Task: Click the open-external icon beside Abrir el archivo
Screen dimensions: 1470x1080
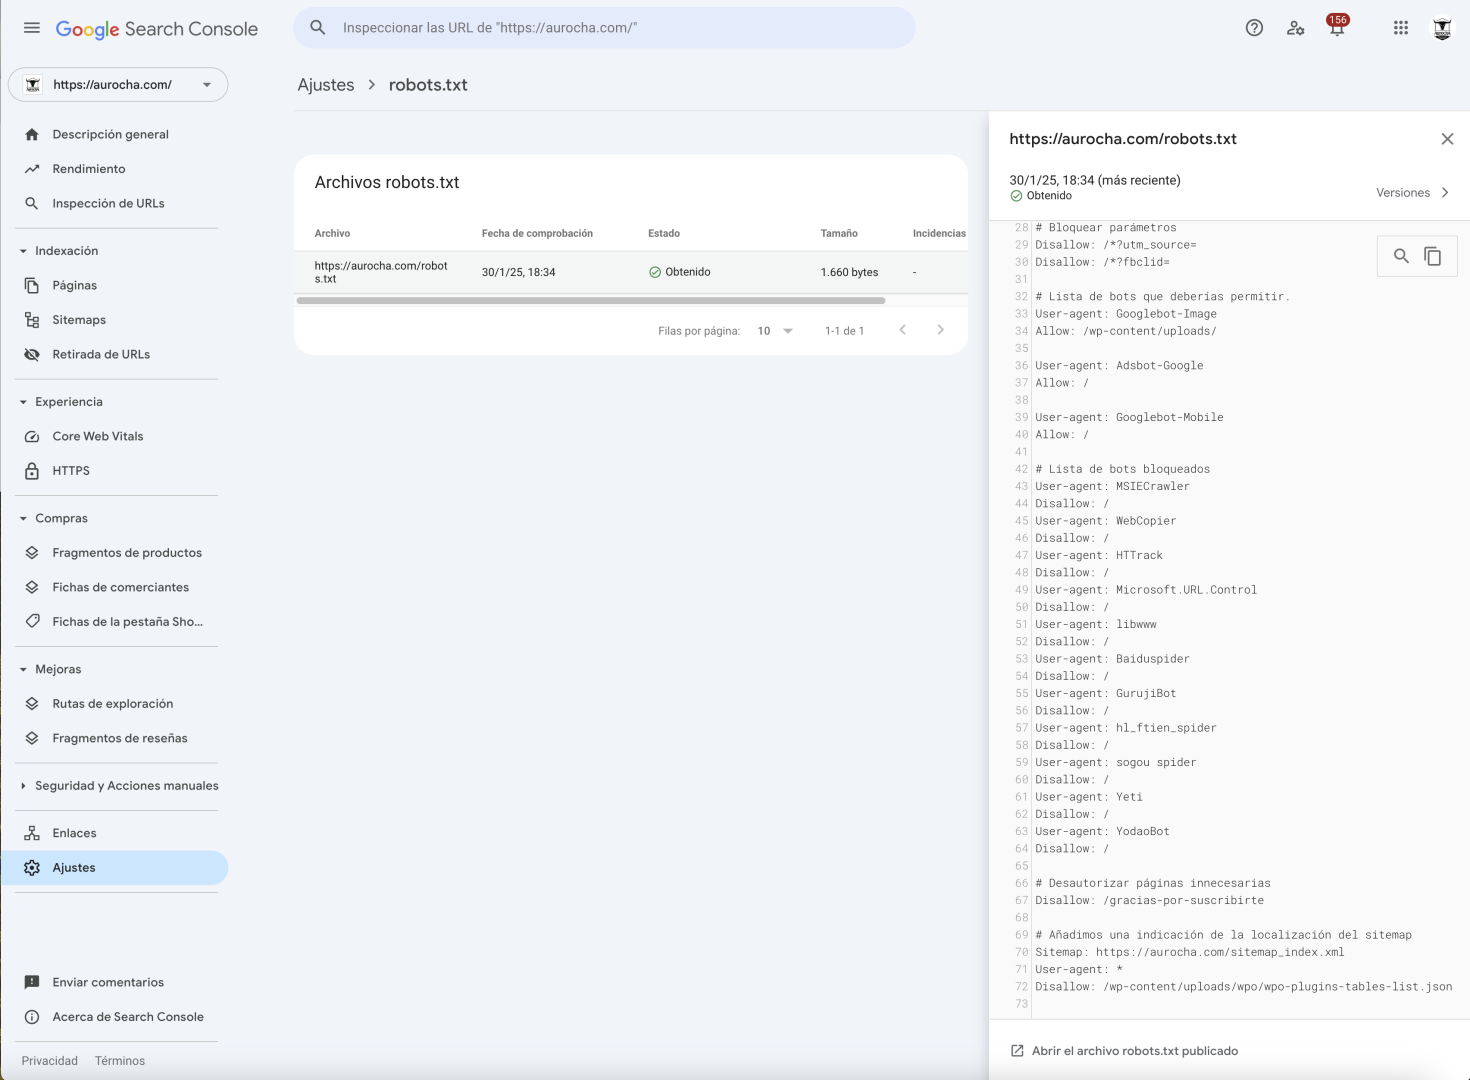Action: pos(1017,1051)
